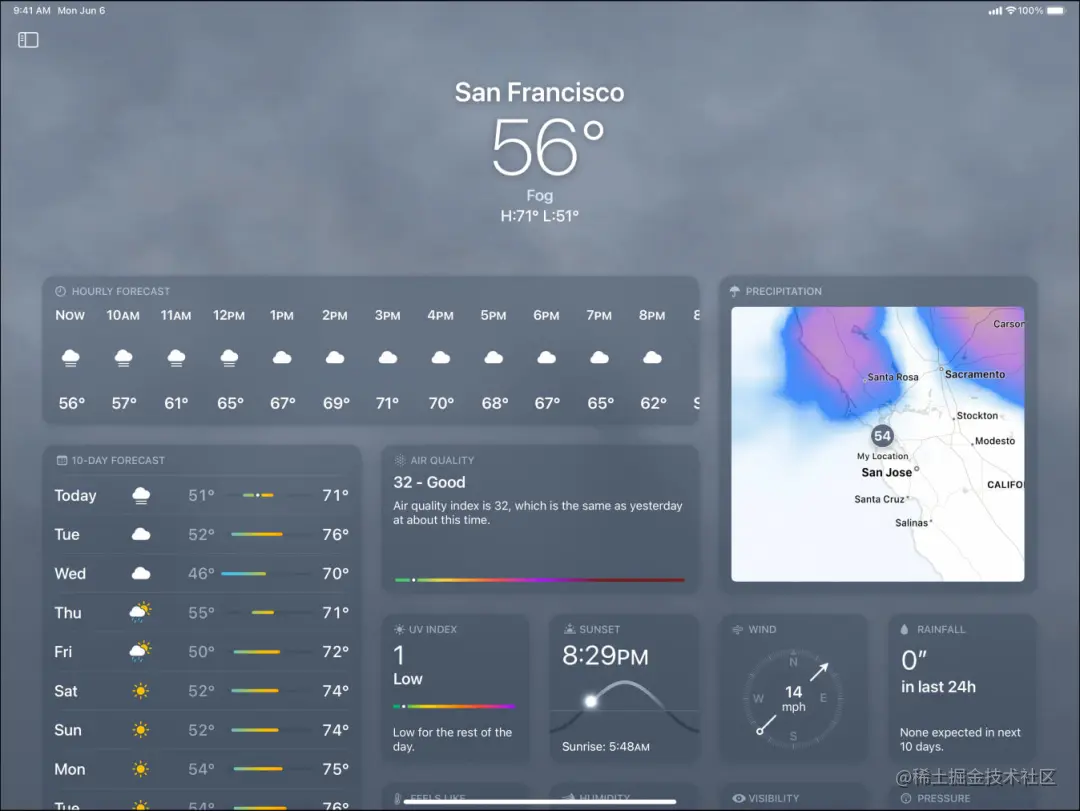This screenshot has height=811, width=1080.
Task: Tap the fog icon in Today row
Action: [141, 495]
